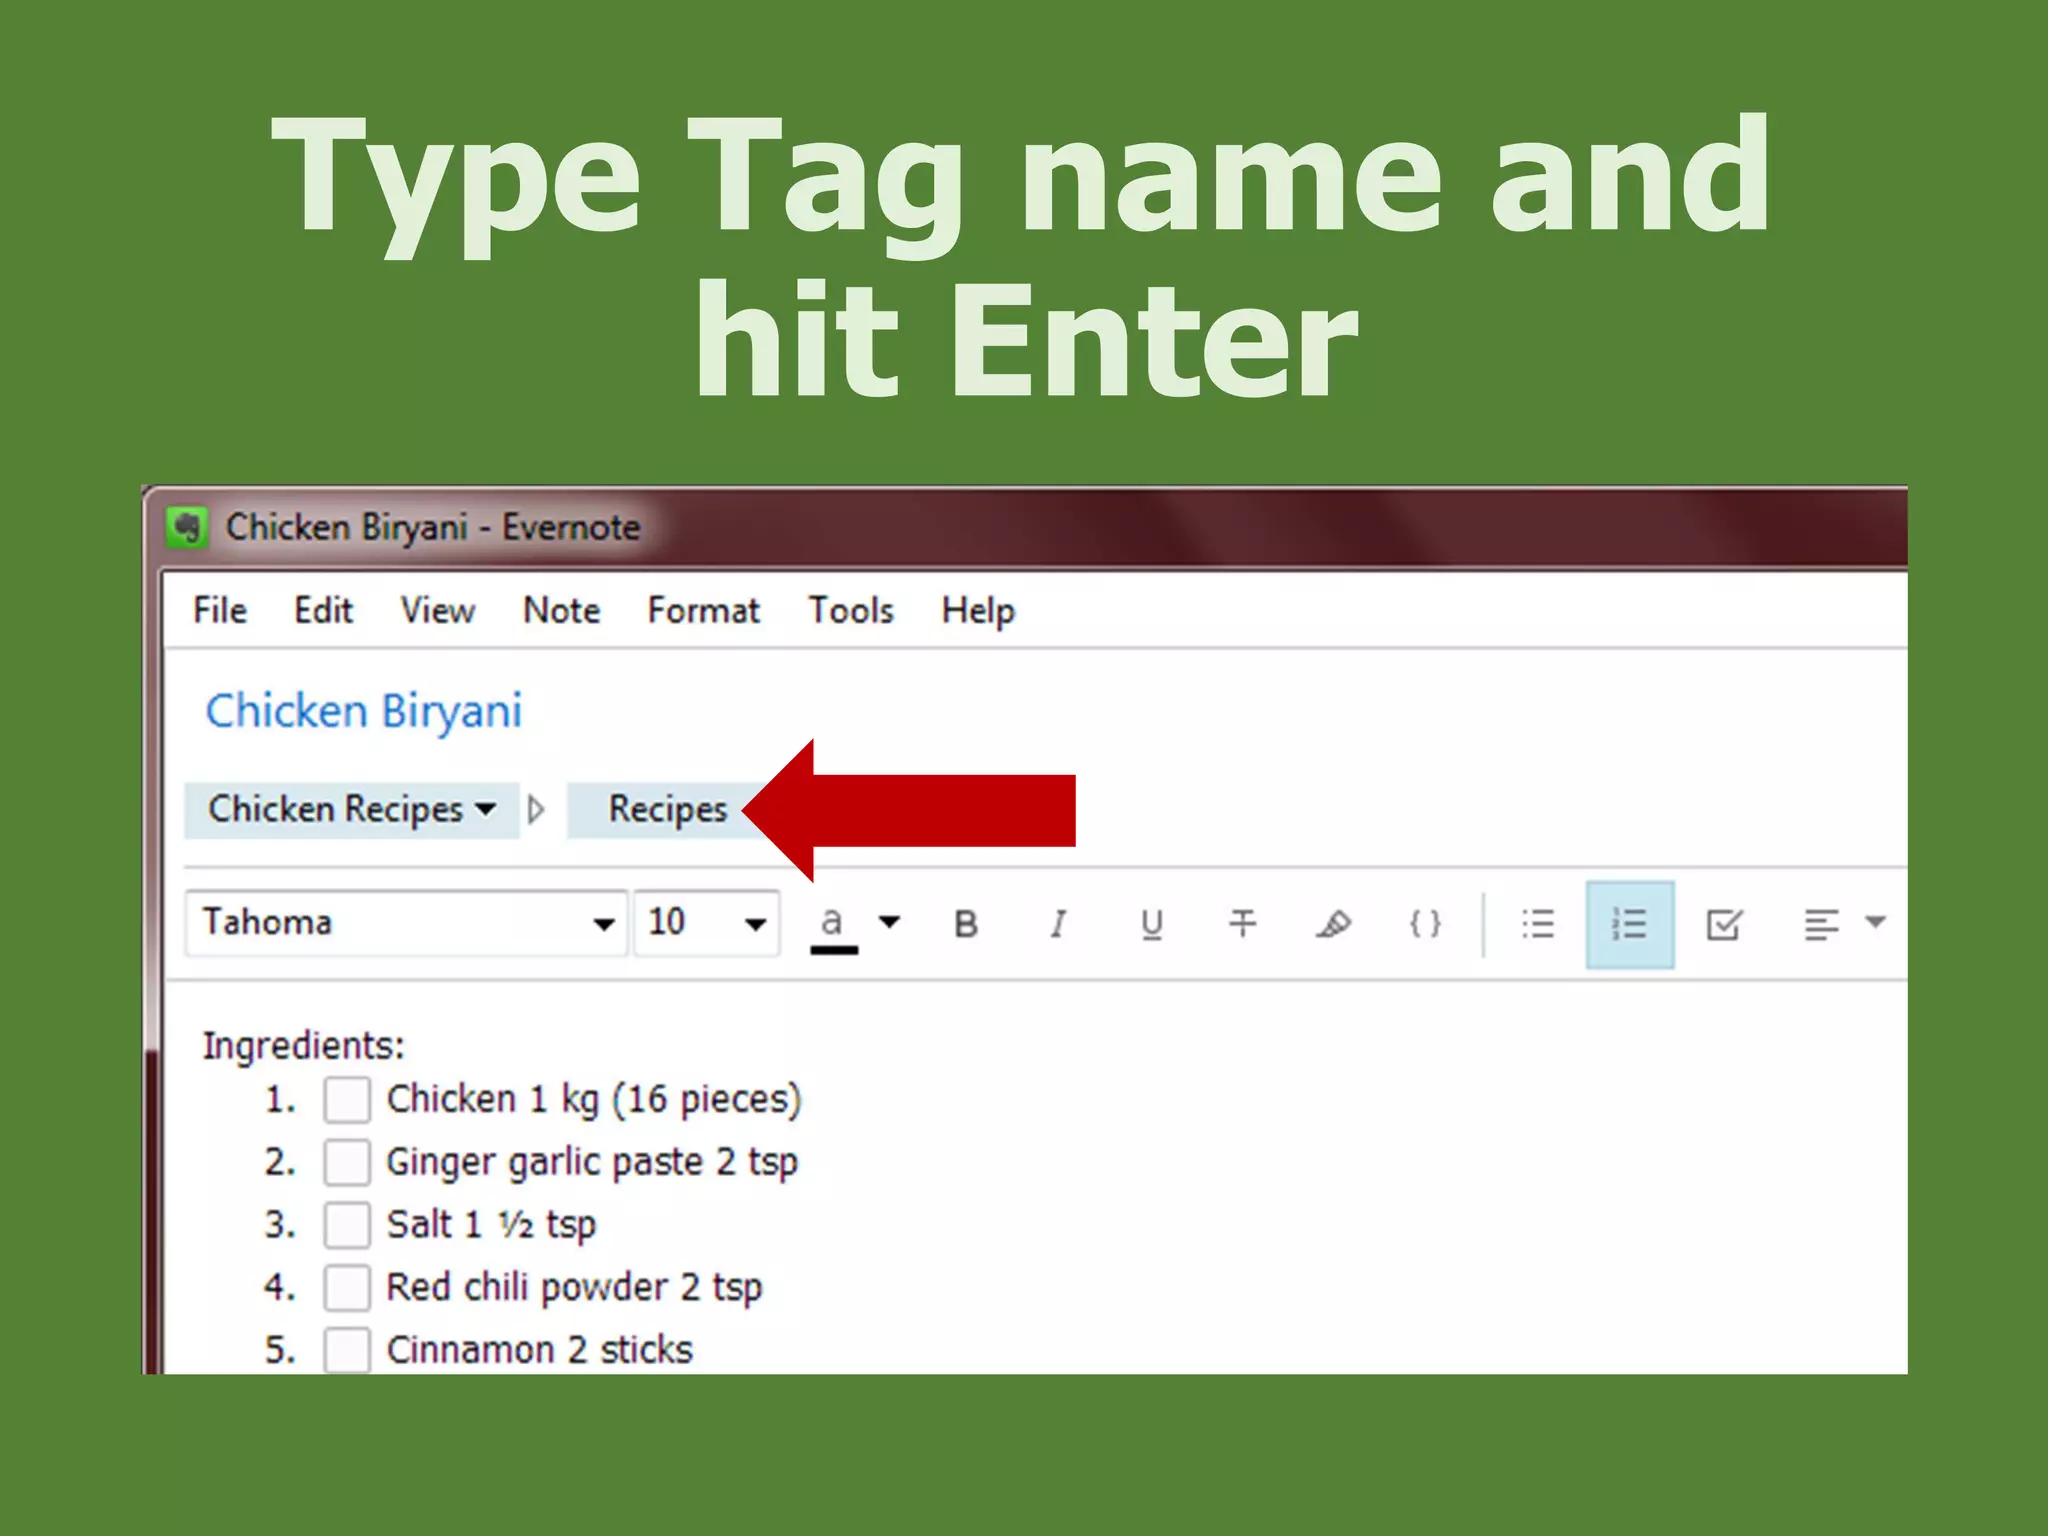Open the View menu
Screen dimensions: 2048x1536
437,610
